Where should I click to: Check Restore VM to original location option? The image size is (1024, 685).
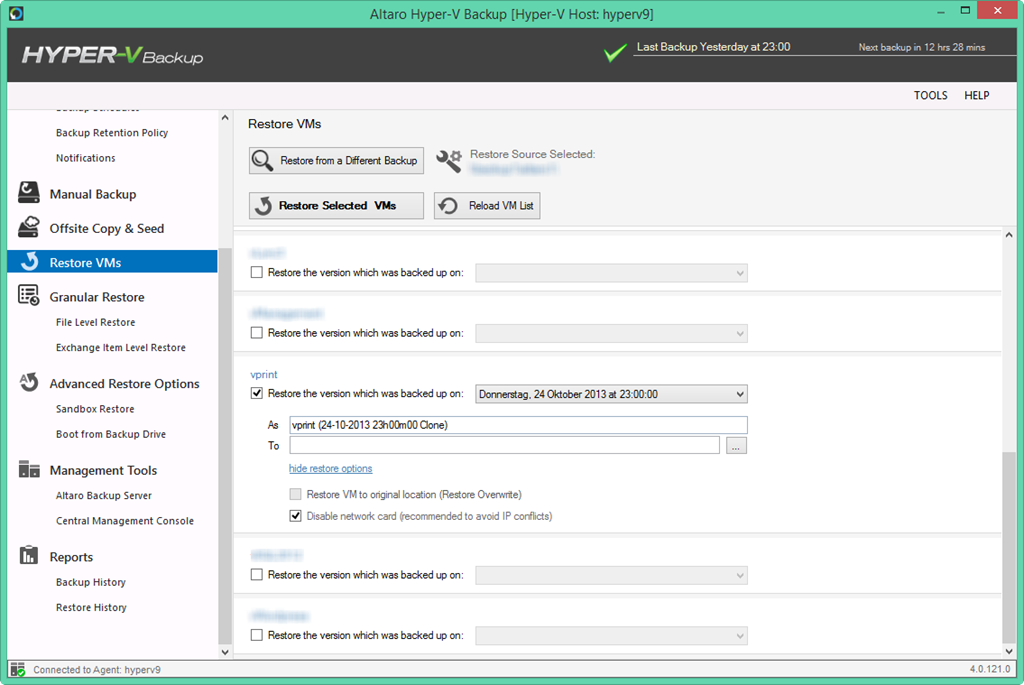(x=295, y=494)
